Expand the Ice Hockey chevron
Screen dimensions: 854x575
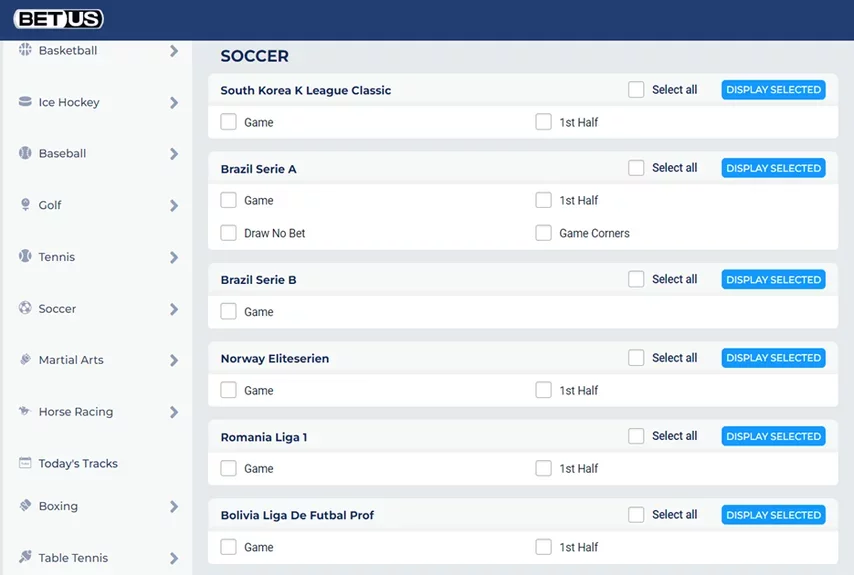(174, 102)
